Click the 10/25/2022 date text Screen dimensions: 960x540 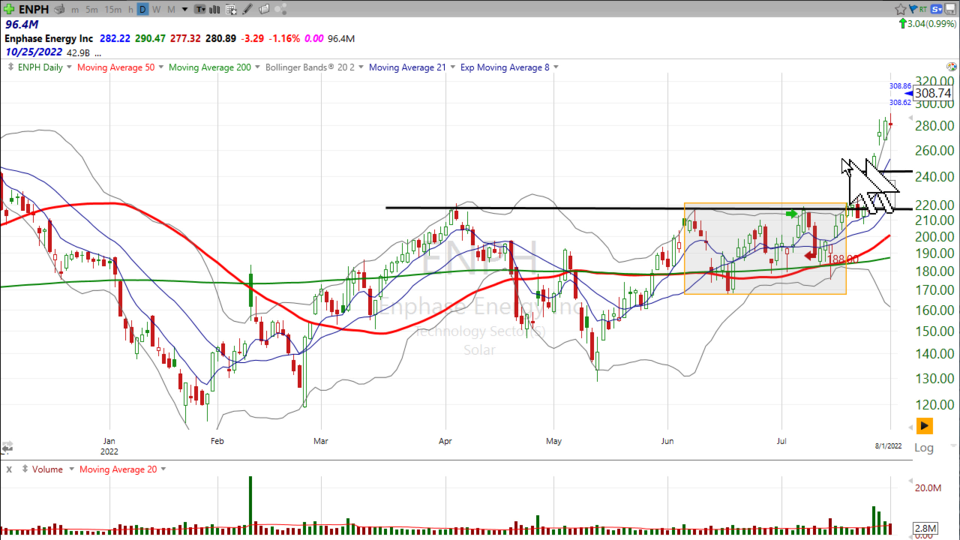tap(34, 52)
